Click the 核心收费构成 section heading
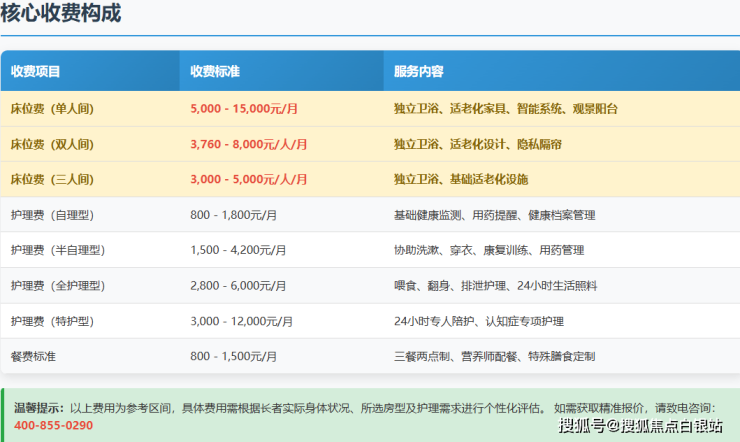Image resolution: width=740 pixels, height=442 pixels. [x=61, y=14]
